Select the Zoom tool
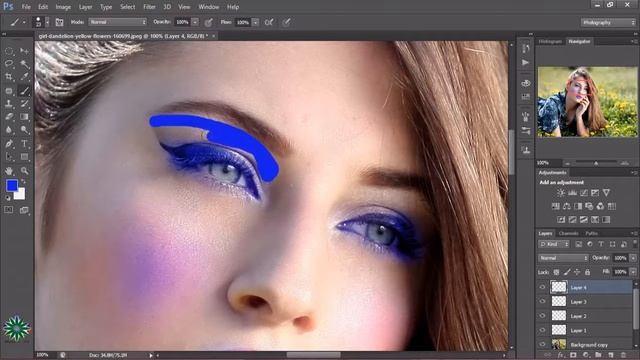This screenshot has width=640, height=360. point(24,171)
